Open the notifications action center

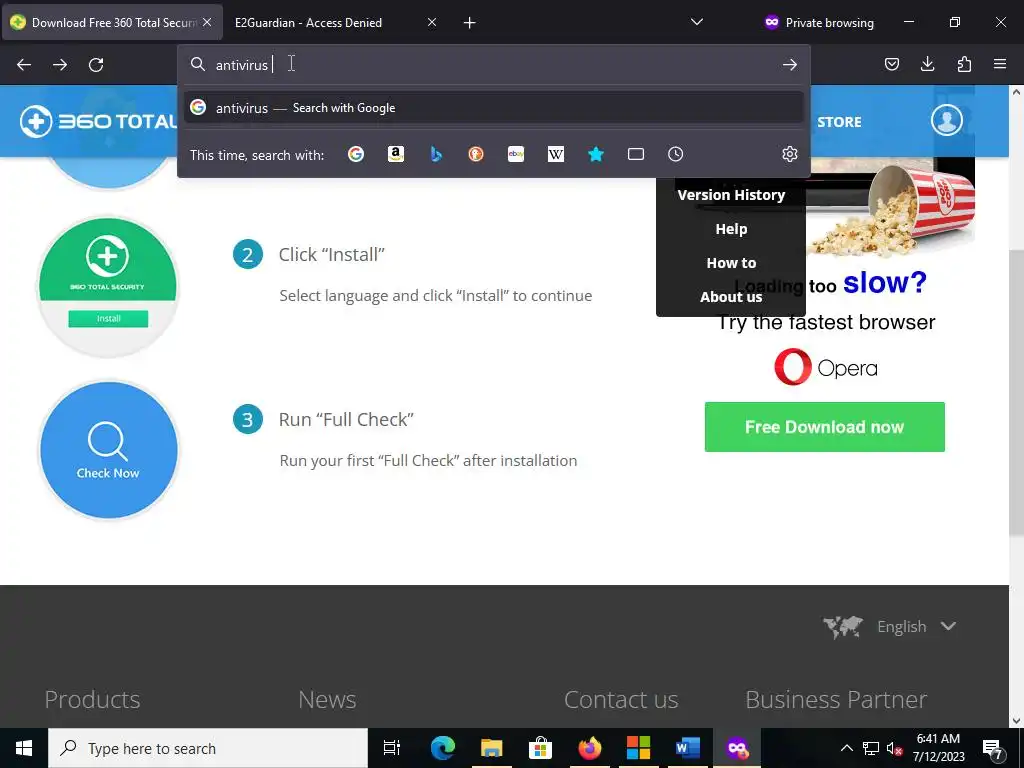click(x=993, y=748)
